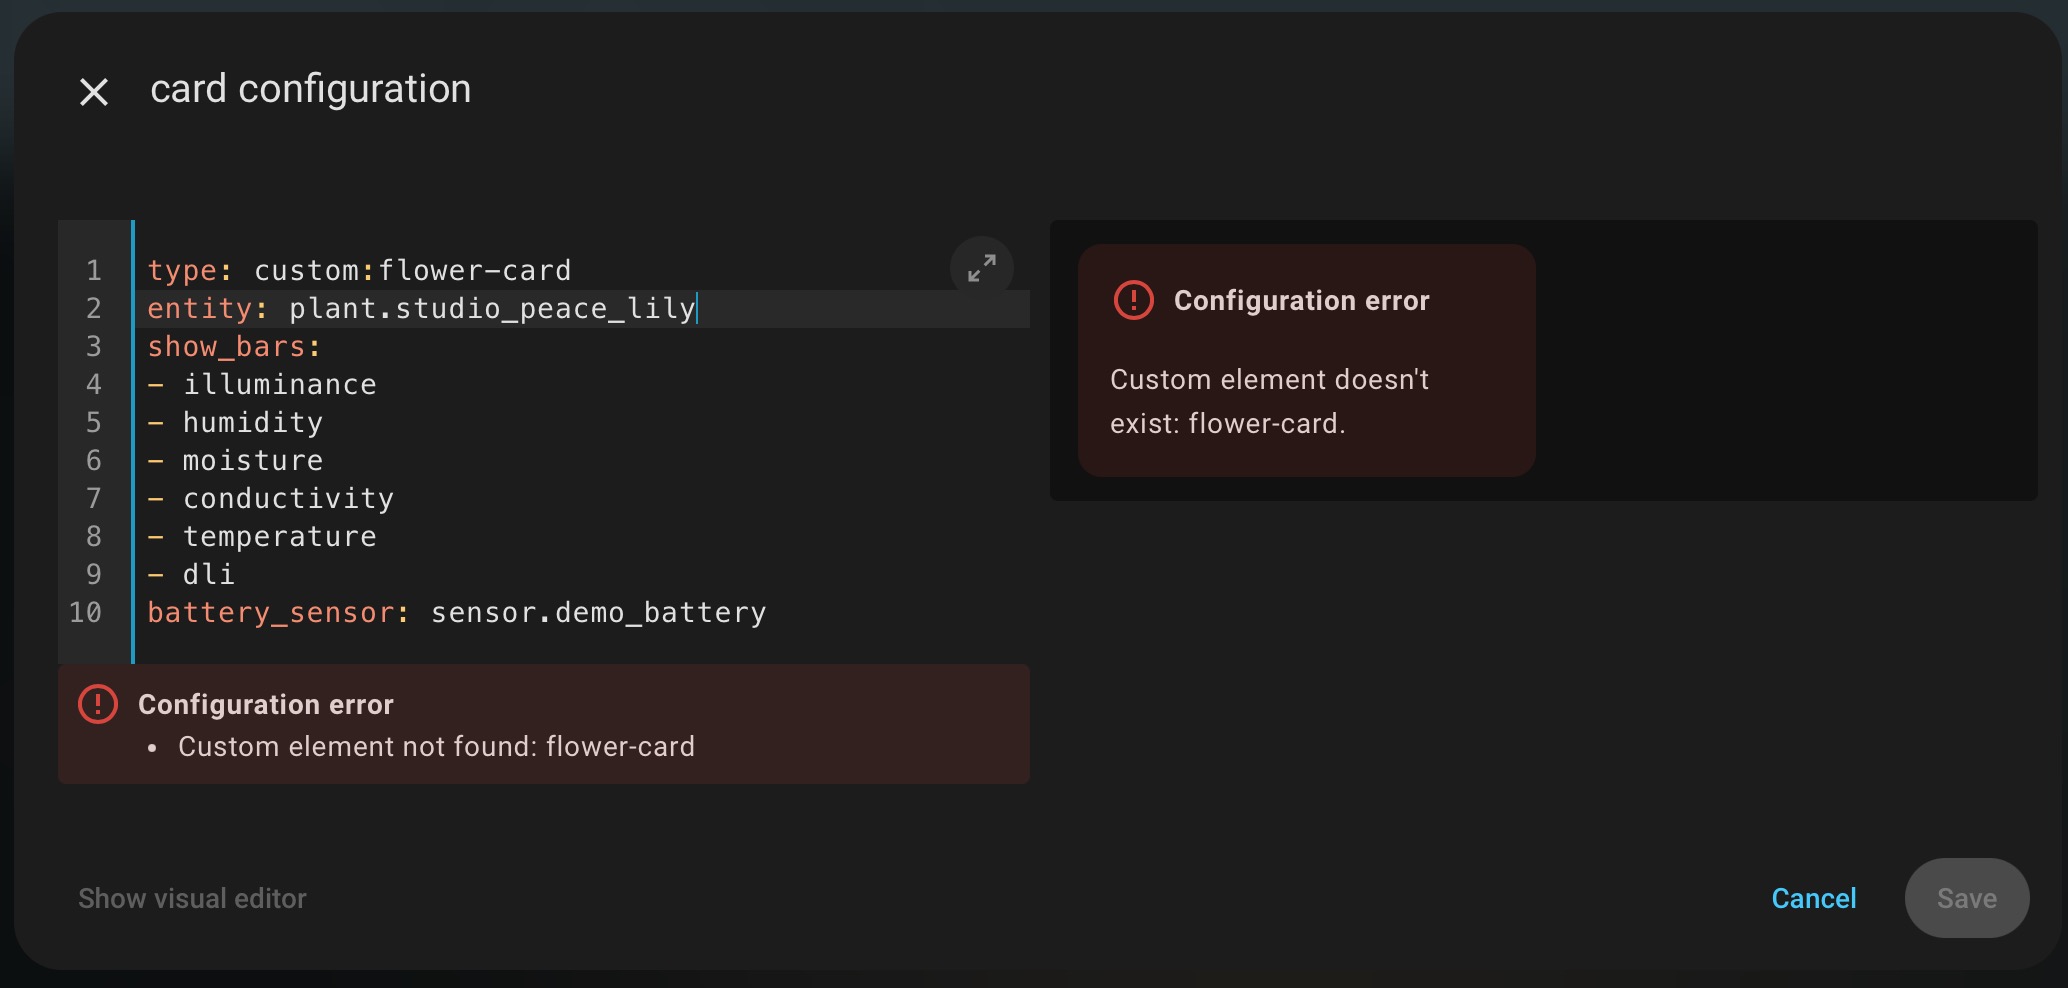The image size is (2068, 988).
Task: Click line number 10 in the gutter
Action: pos(86,613)
